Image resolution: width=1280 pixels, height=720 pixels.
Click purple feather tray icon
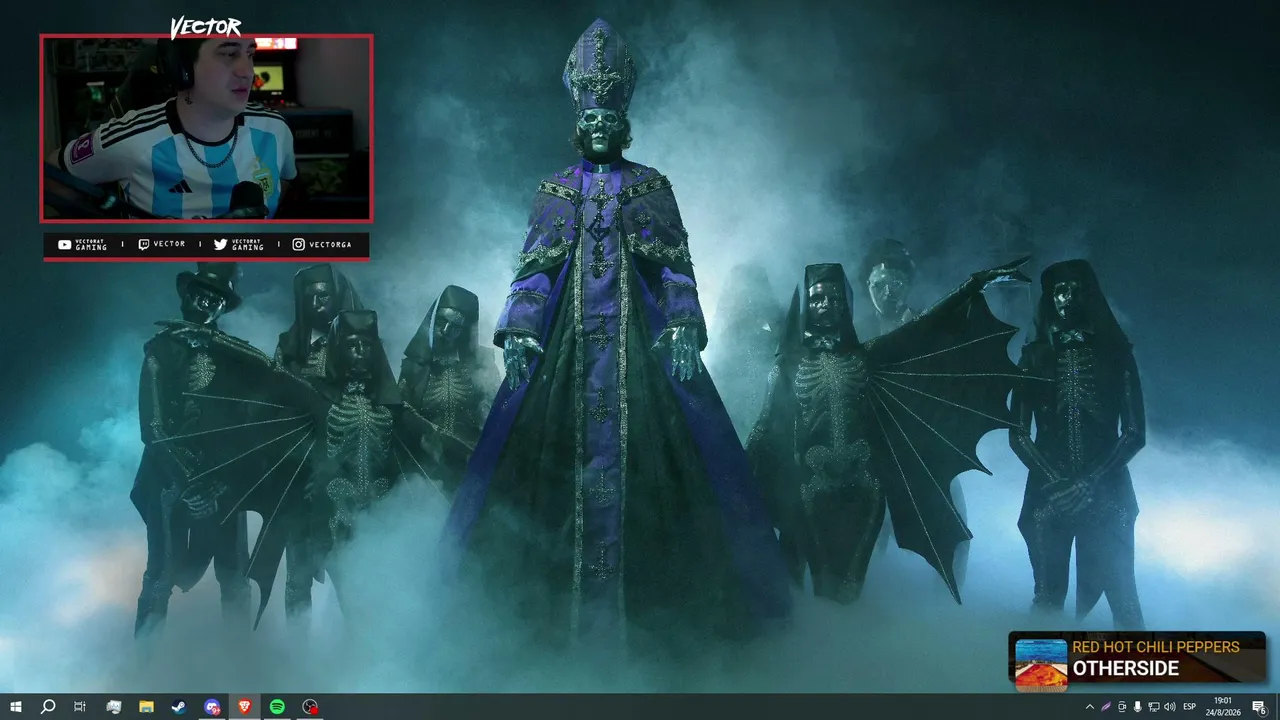click(x=1106, y=707)
